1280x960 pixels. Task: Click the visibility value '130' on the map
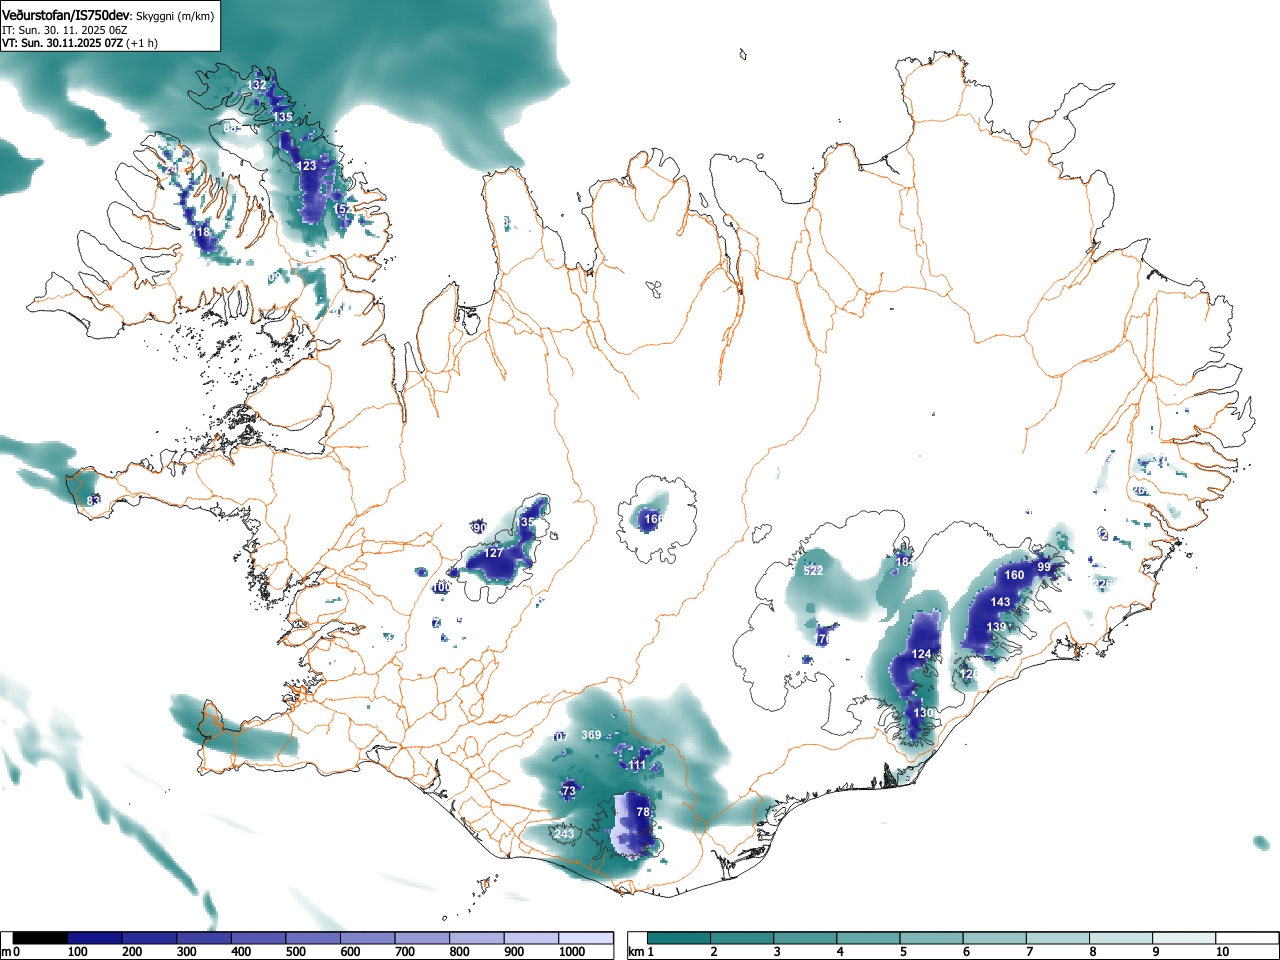point(923,713)
